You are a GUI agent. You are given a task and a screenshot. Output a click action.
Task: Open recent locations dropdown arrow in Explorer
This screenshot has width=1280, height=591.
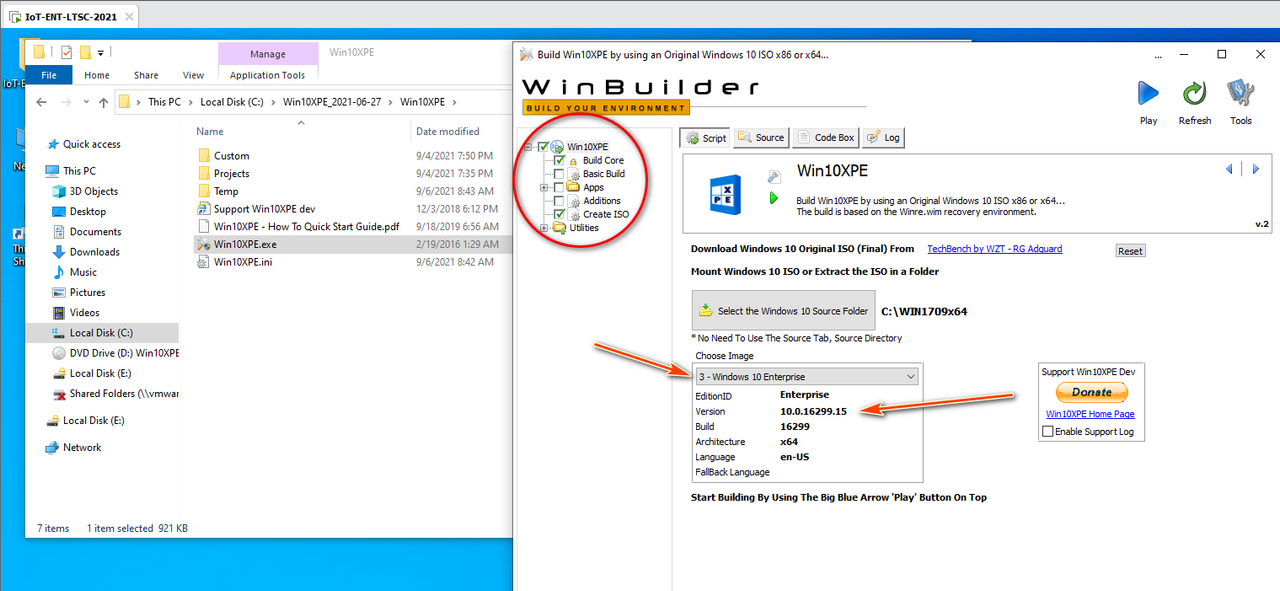(84, 102)
